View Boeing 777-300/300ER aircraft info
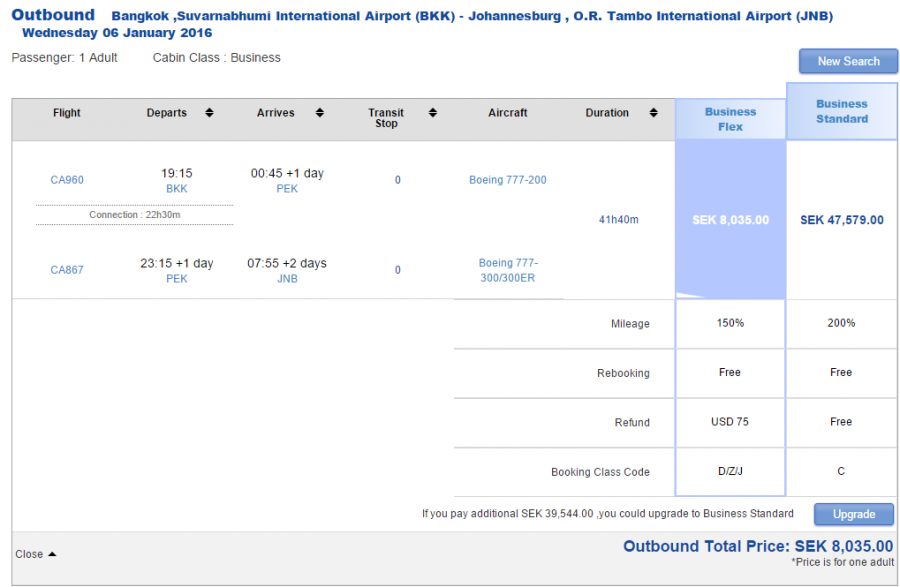The width and height of the screenshot is (900, 587). (x=507, y=270)
